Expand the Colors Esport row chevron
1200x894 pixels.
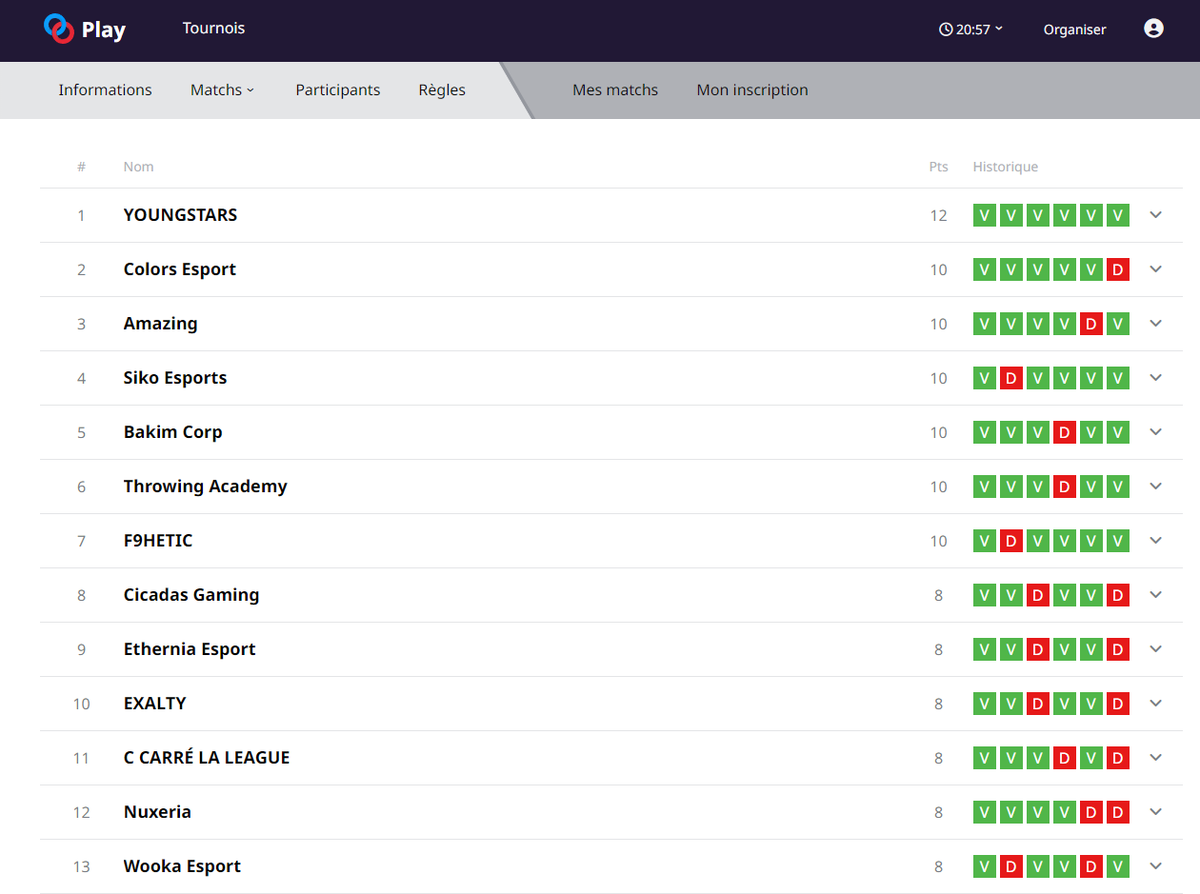pos(1156,269)
